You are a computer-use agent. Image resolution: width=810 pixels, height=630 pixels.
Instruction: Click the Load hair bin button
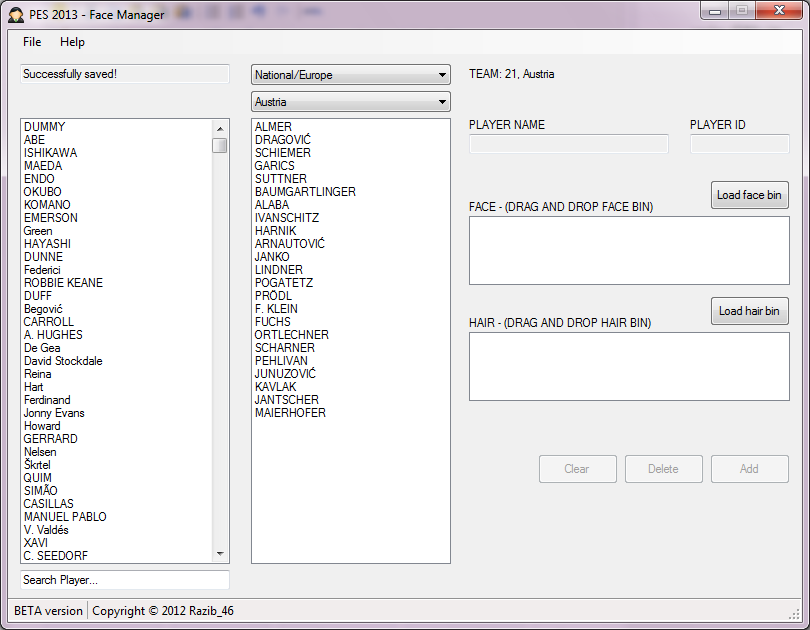point(750,311)
